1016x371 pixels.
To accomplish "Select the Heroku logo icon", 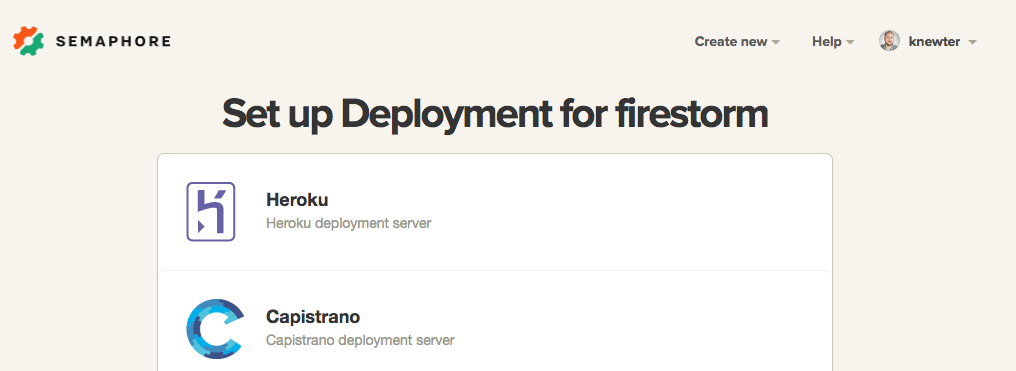I will click(x=211, y=212).
